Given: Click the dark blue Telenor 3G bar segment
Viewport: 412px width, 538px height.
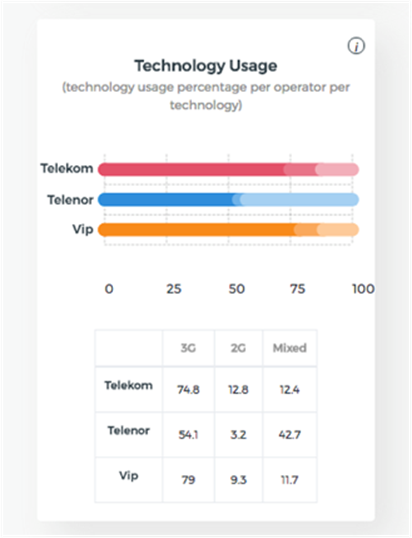Looking at the screenshot, I should pos(168,199).
